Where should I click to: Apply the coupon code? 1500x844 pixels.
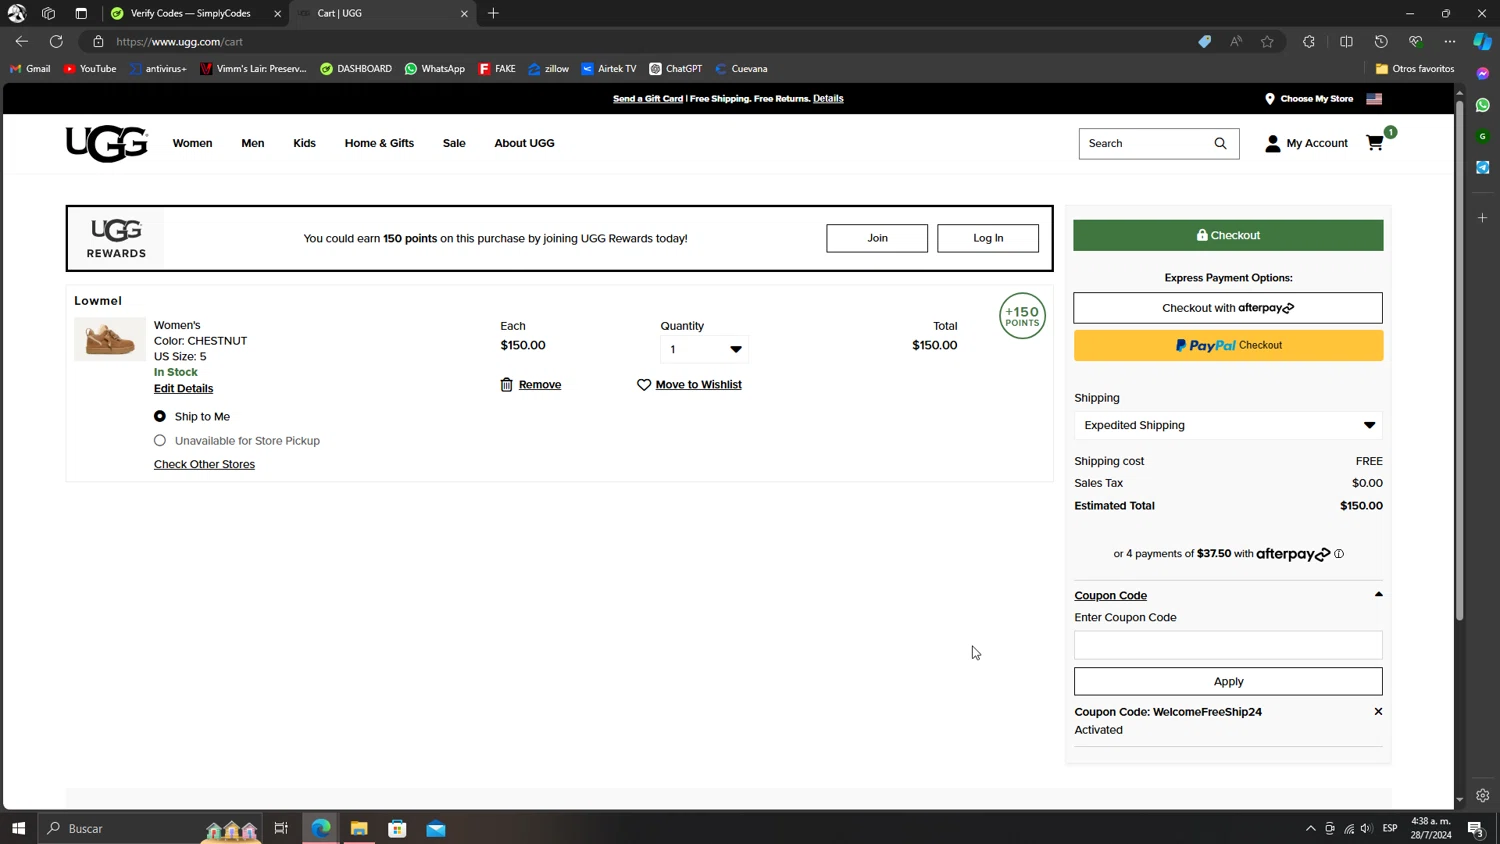[x=1228, y=681]
